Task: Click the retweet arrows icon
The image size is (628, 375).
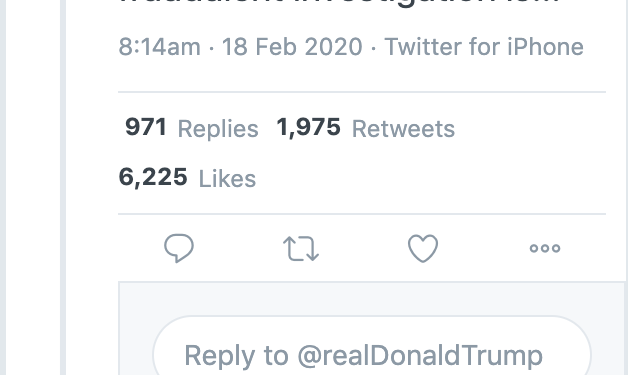Action: [301, 249]
